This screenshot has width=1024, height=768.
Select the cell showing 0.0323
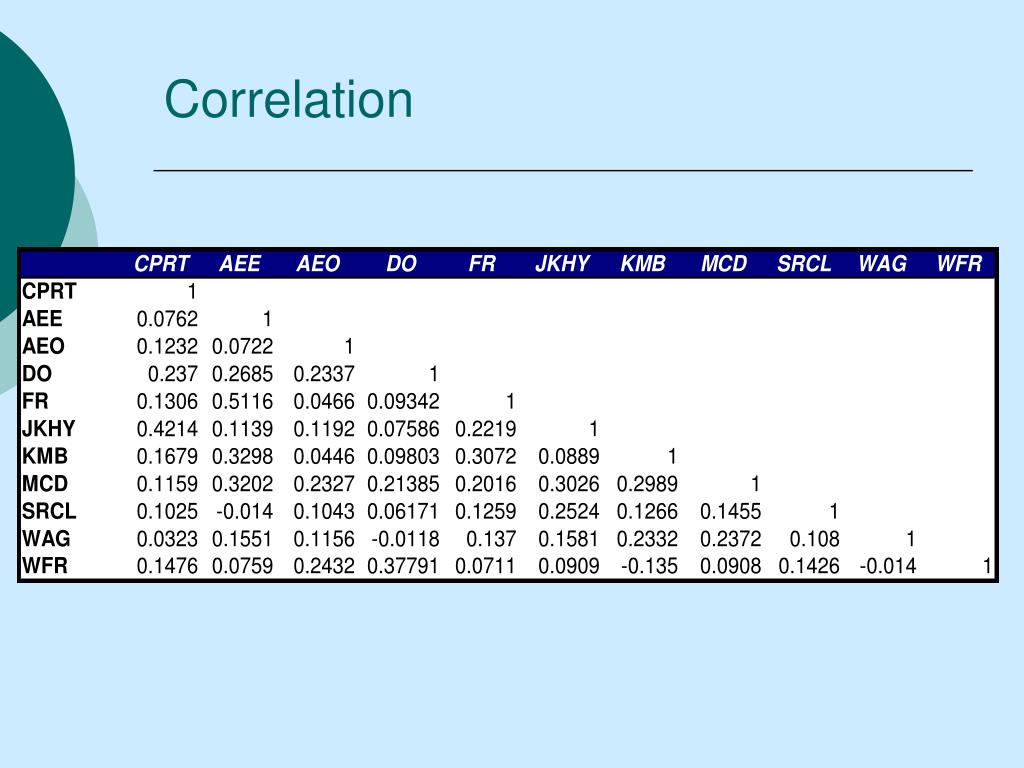click(167, 538)
